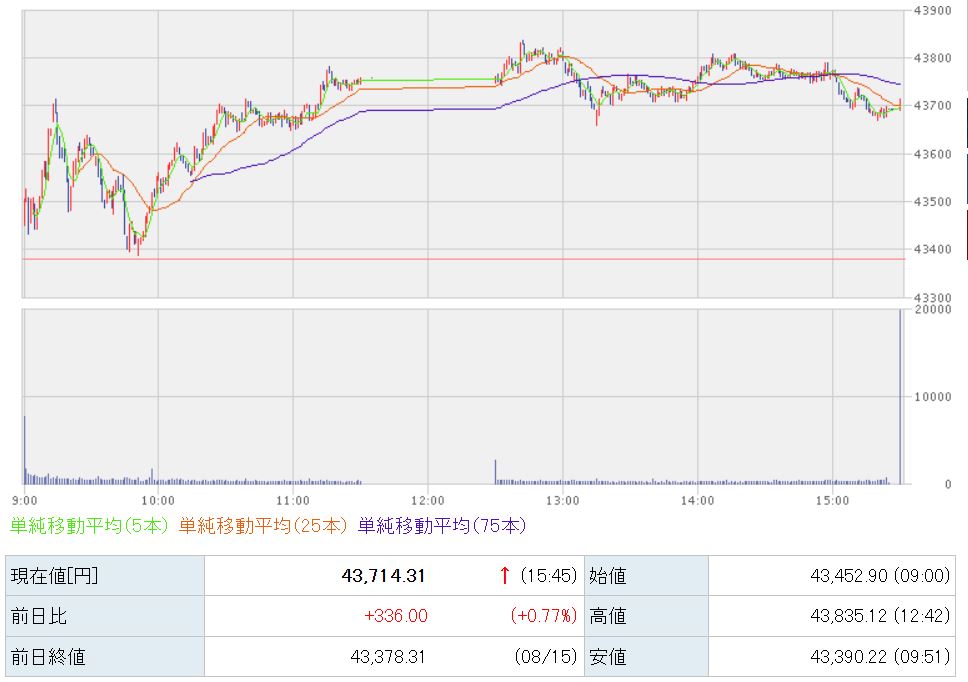Click the 10:00 time axis label
Screen dimensions: 968x682
pos(158,501)
